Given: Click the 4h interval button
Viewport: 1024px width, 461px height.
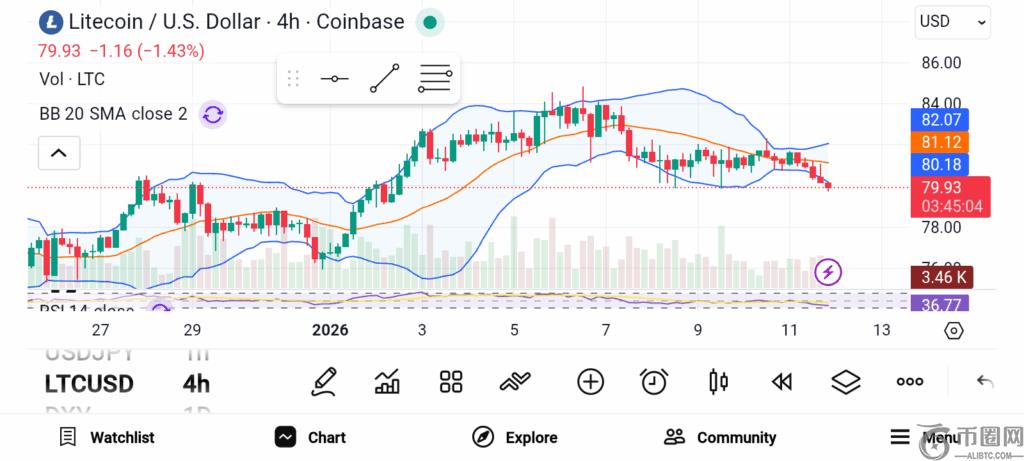Looking at the screenshot, I should (196, 384).
